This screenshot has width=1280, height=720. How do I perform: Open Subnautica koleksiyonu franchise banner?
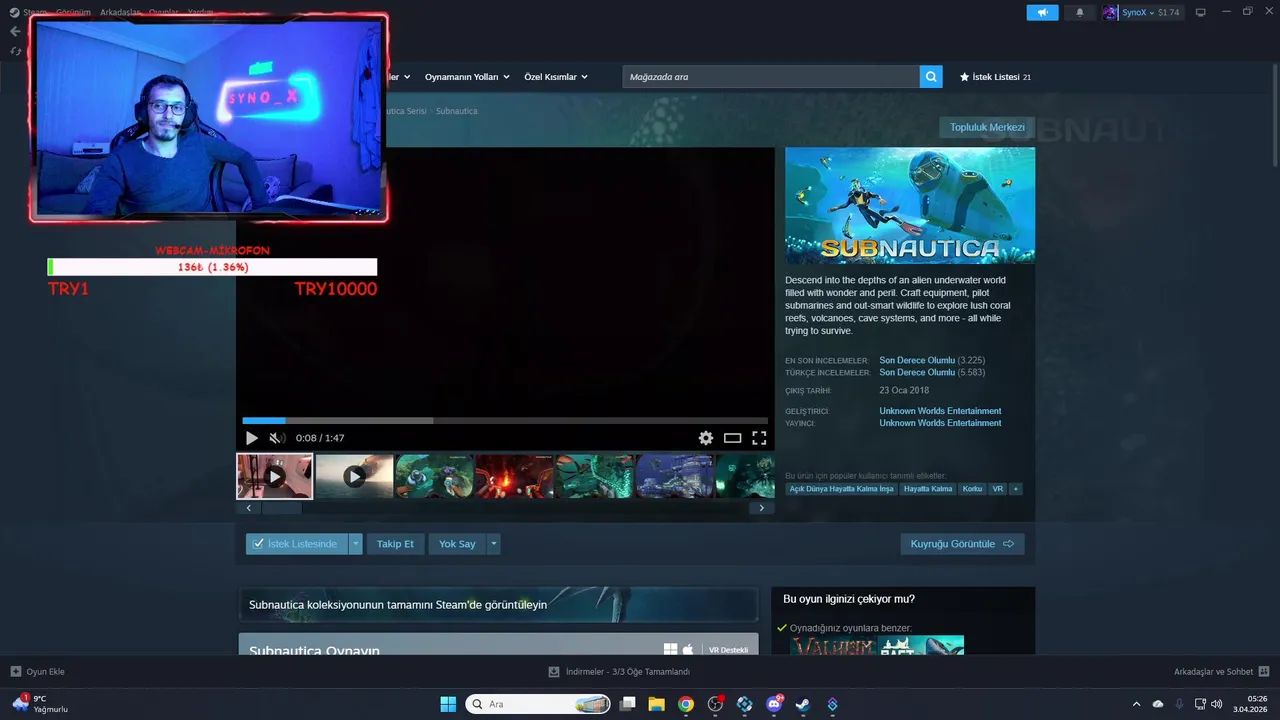pyautogui.click(x=498, y=604)
